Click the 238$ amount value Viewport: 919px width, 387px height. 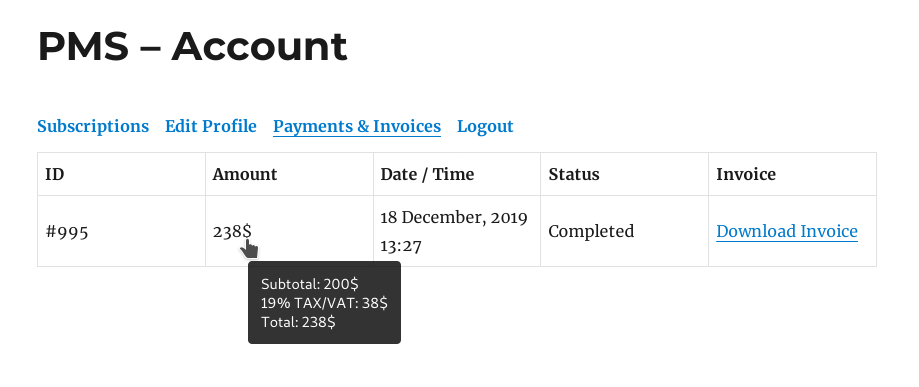coord(232,232)
